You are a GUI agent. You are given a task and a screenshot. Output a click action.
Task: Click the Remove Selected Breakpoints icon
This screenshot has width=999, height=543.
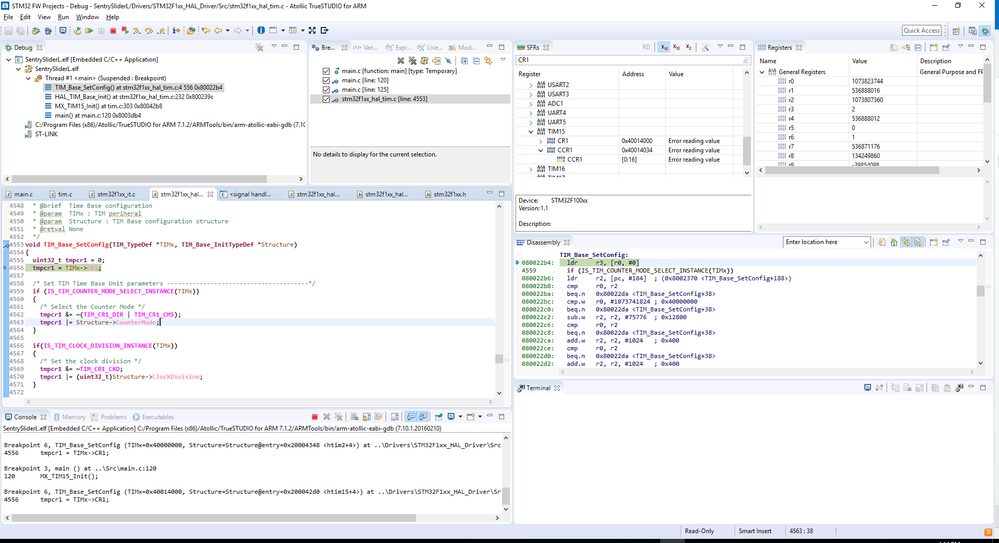click(401, 61)
